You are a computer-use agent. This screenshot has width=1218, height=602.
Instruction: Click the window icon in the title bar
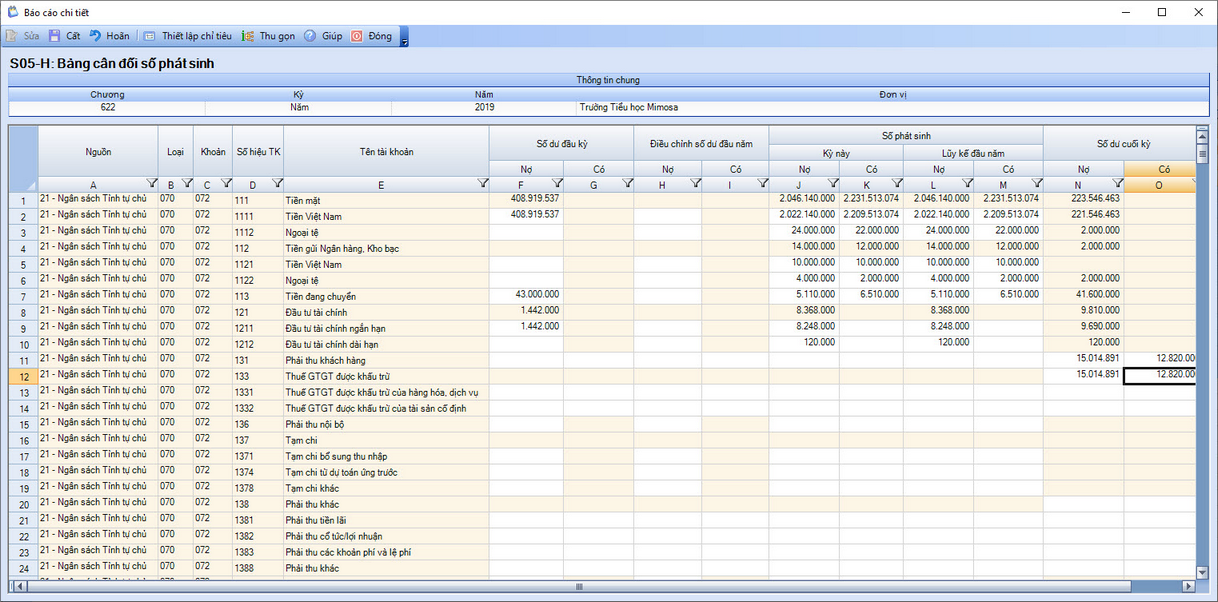[12, 12]
